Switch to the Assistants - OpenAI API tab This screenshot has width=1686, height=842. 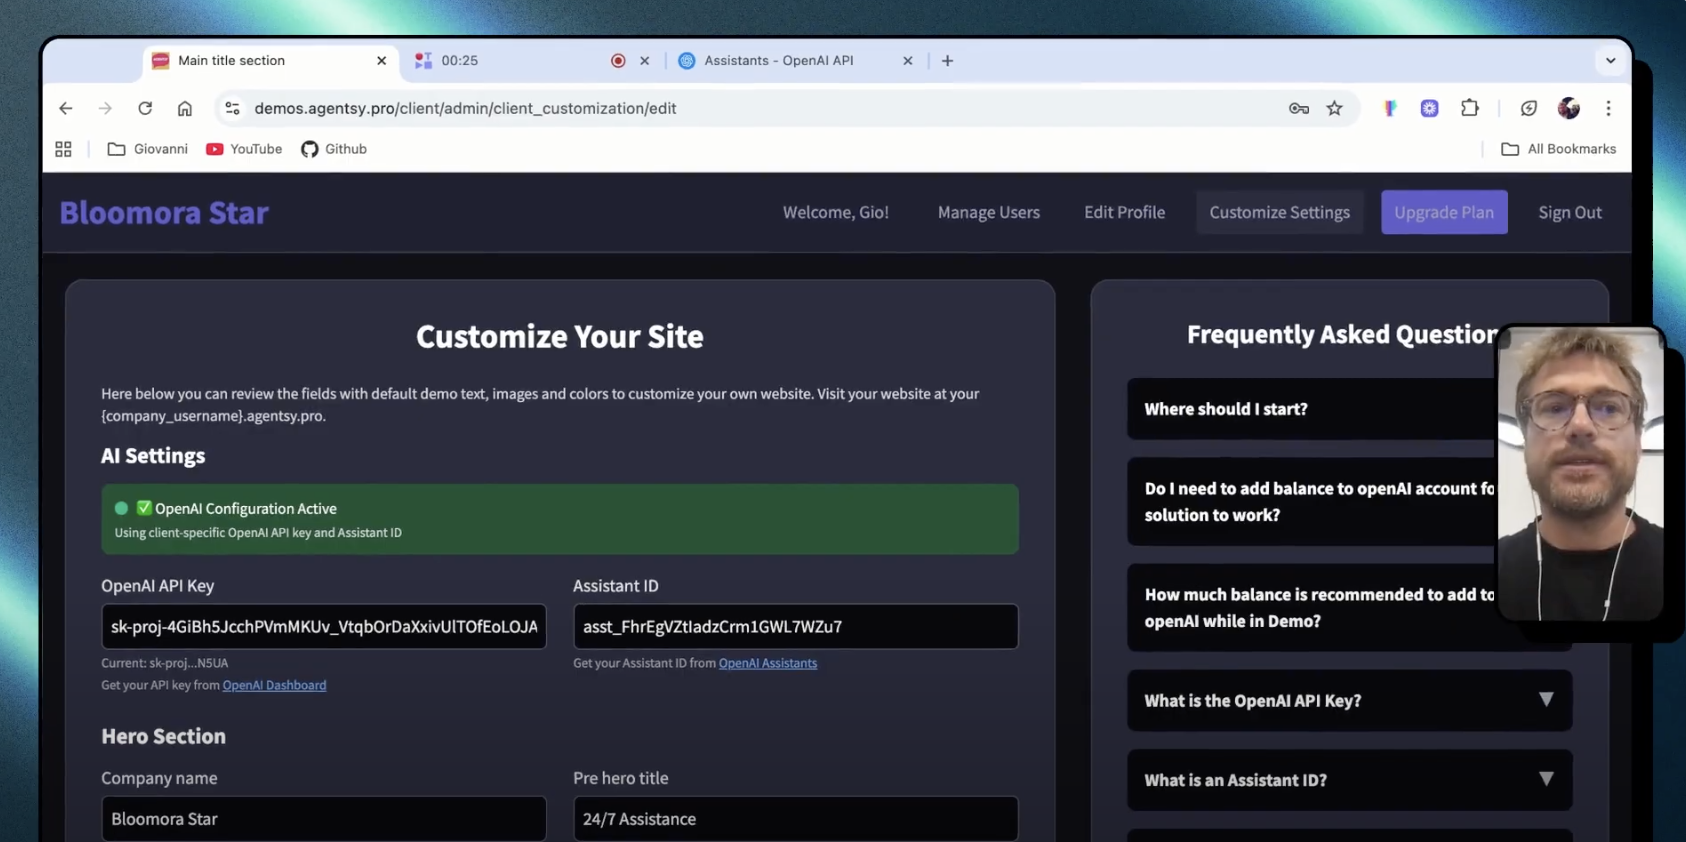pyautogui.click(x=796, y=61)
